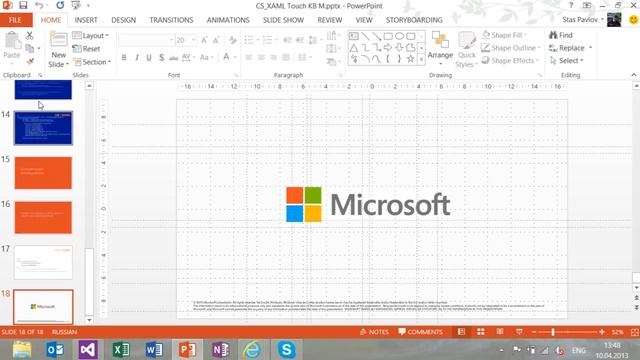
Task: Click the Find button
Action: click(x=561, y=35)
